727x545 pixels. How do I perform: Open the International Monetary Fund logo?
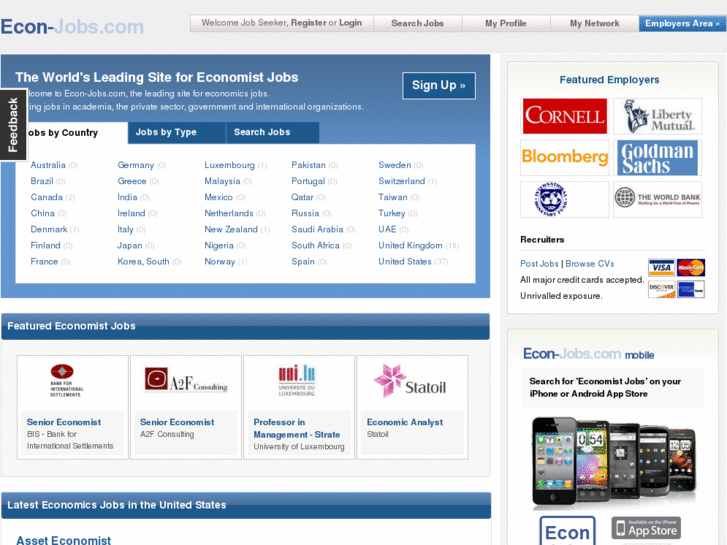(x=564, y=199)
